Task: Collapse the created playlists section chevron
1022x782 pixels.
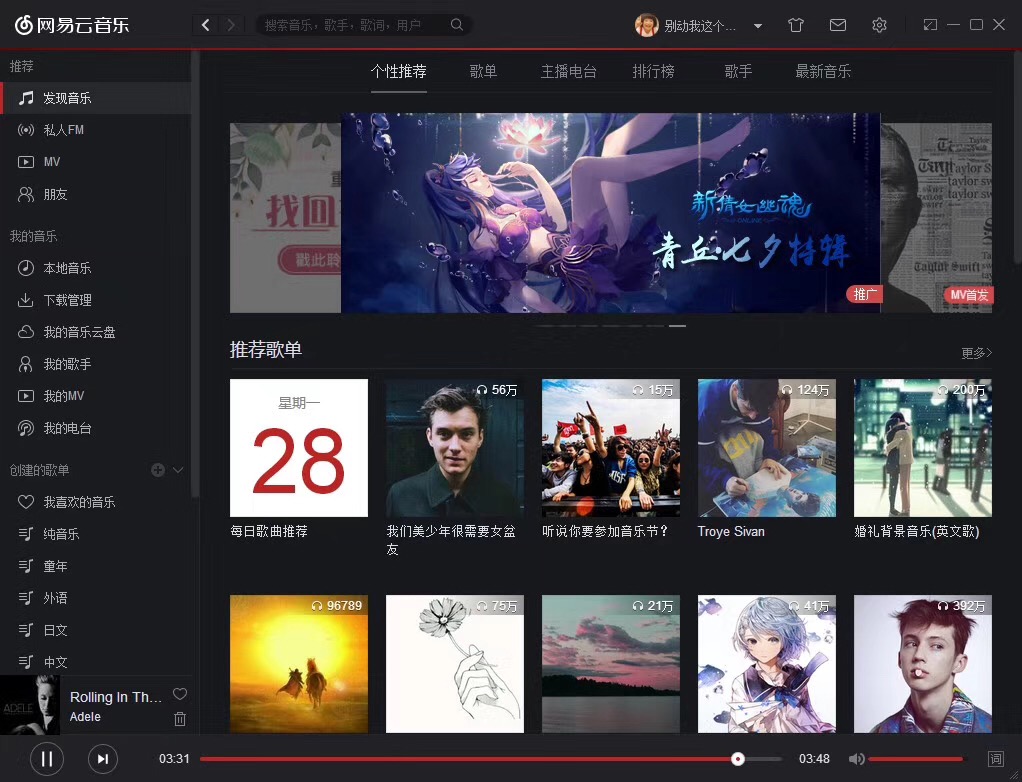Action: point(179,470)
